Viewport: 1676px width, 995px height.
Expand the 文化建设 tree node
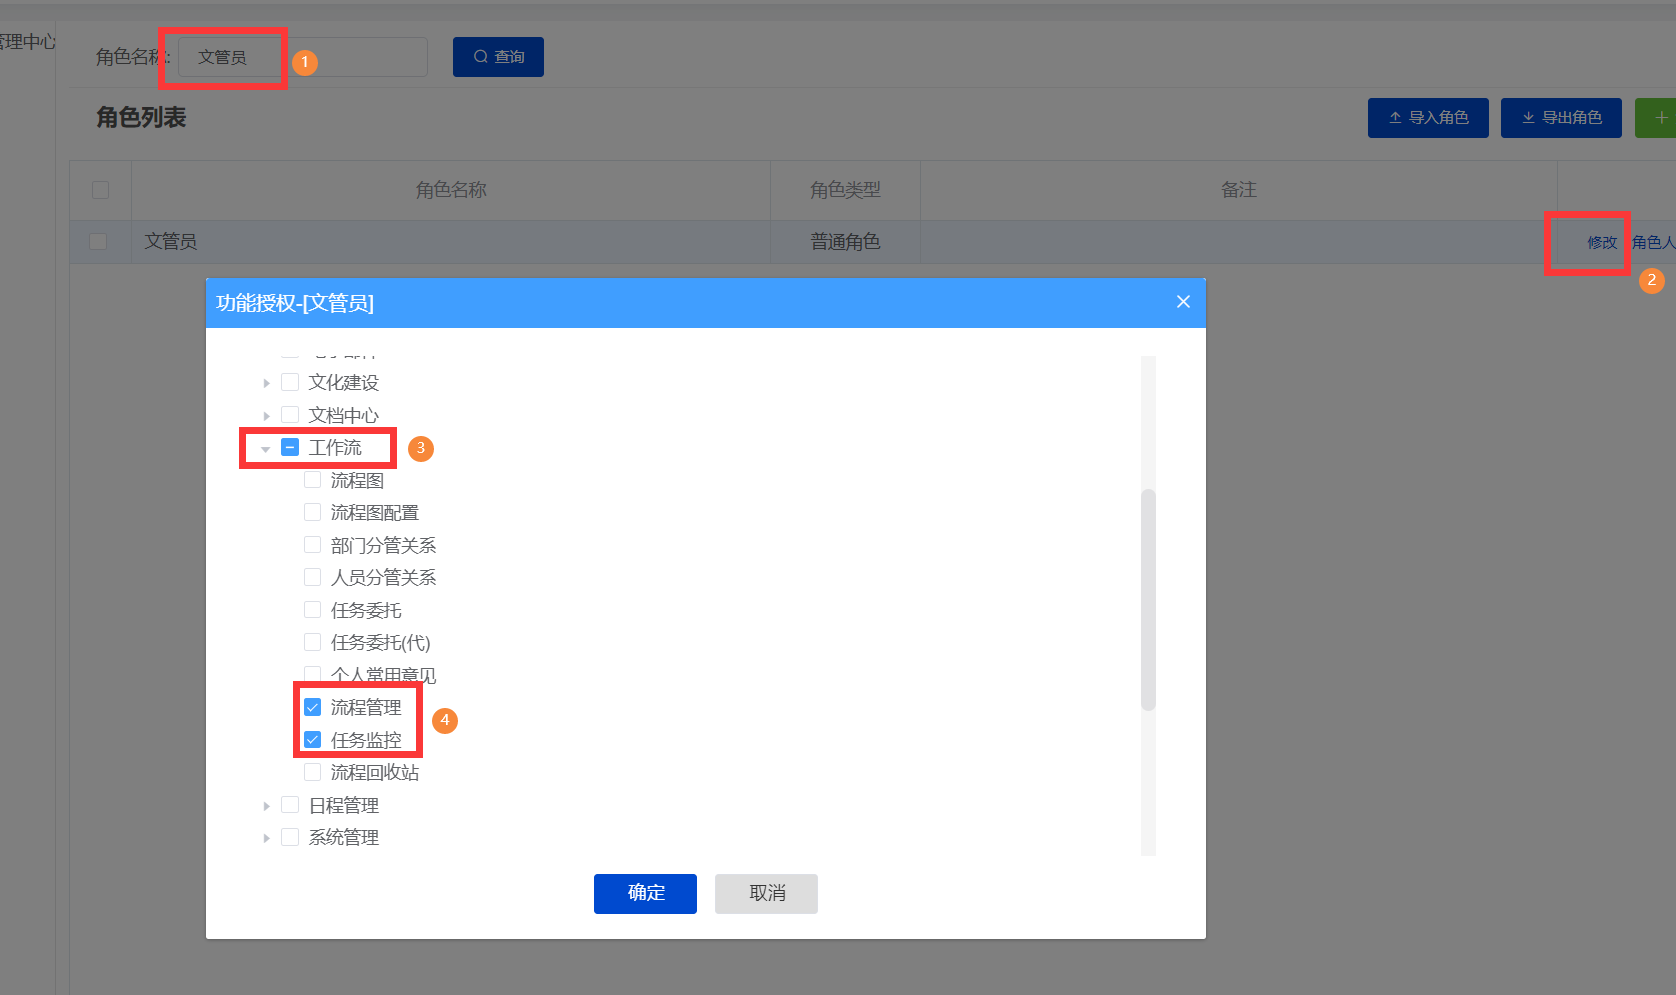pos(266,383)
